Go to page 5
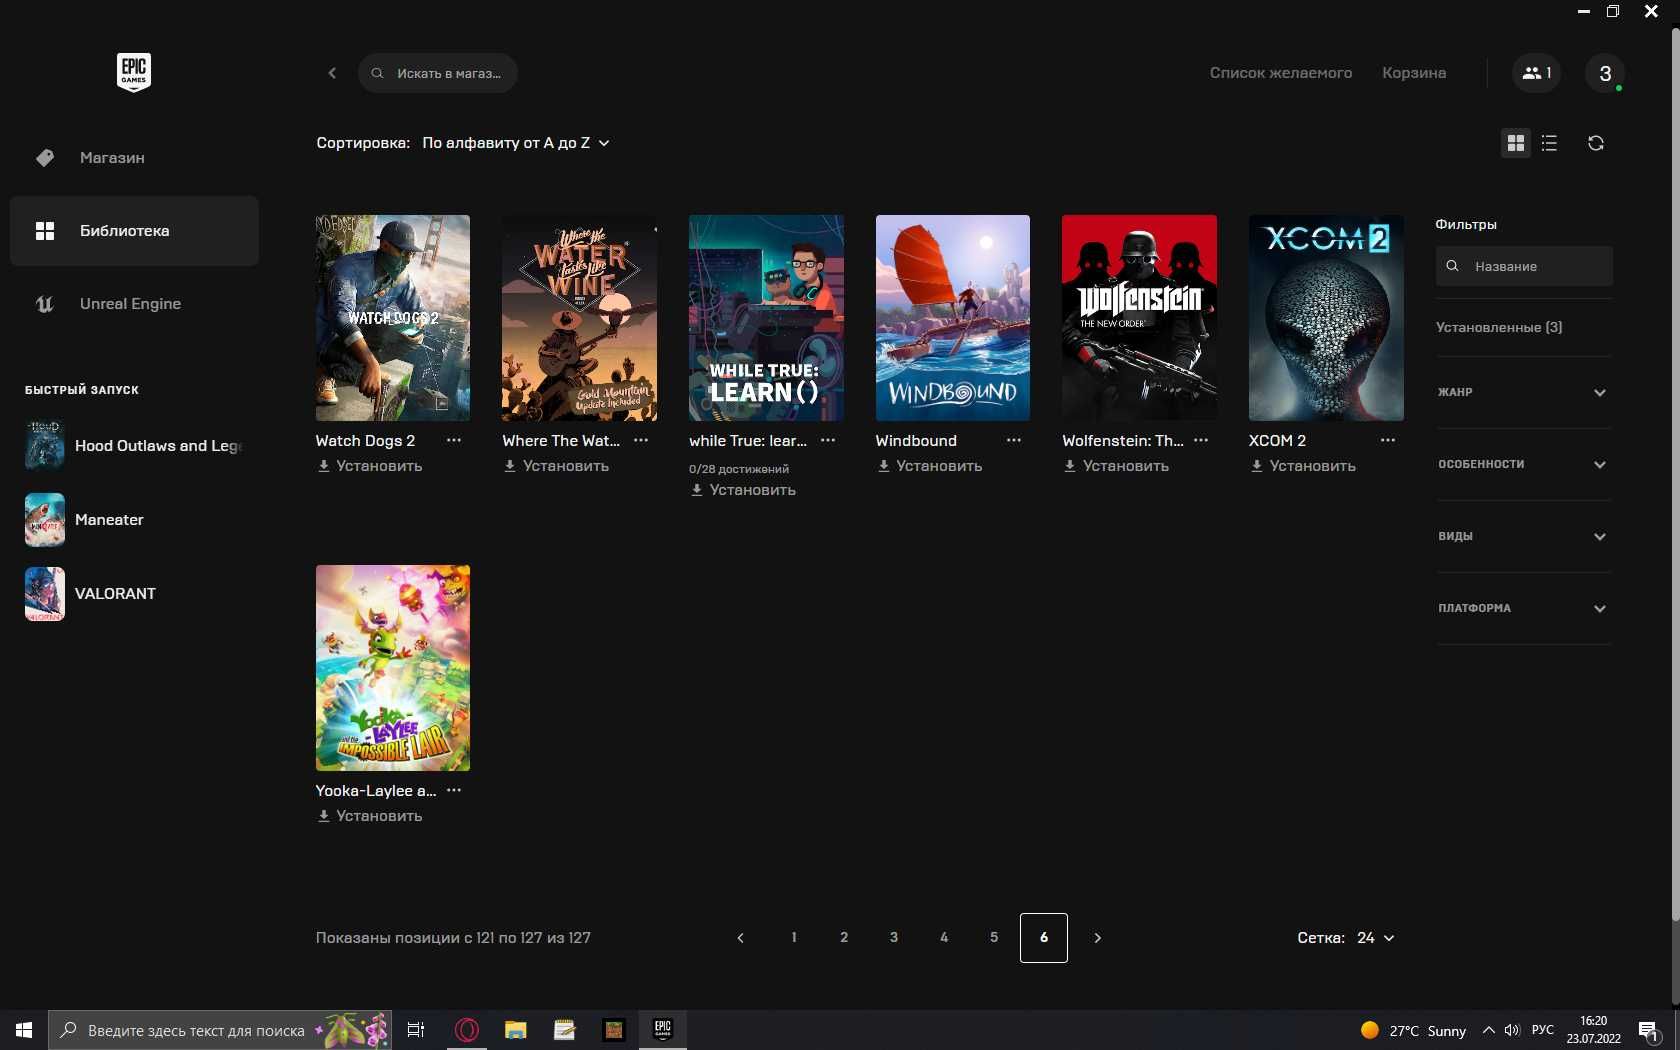 point(994,938)
